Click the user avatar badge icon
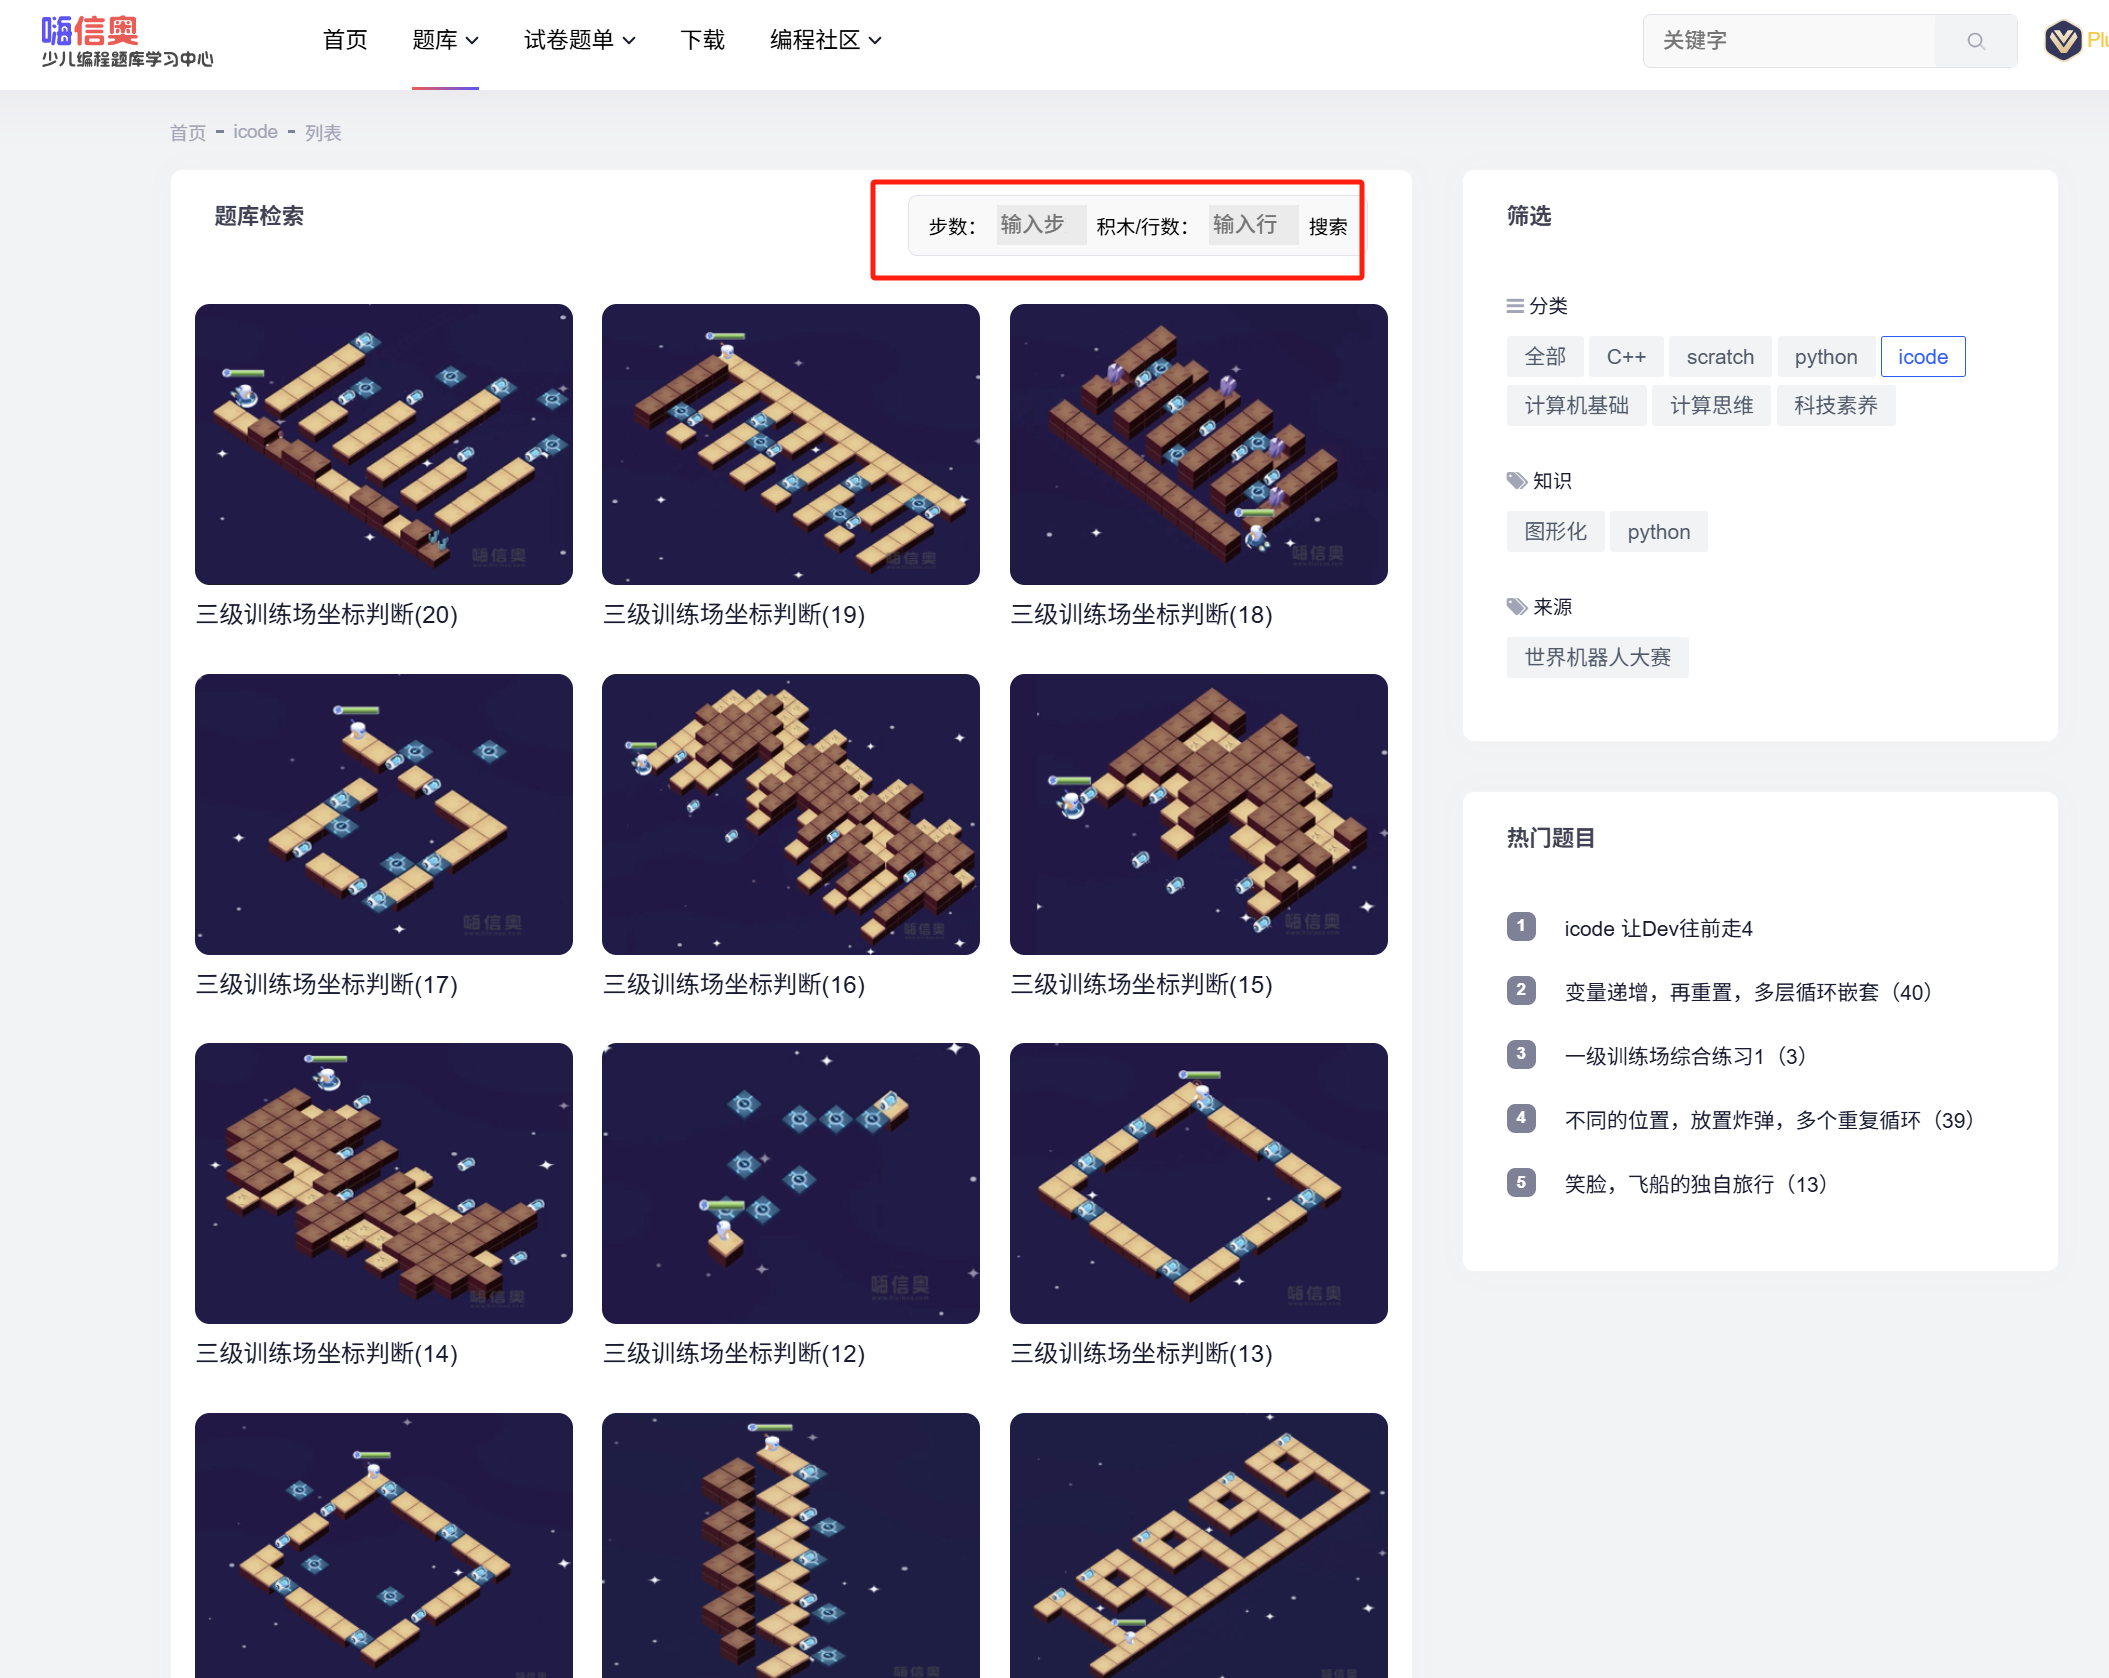Image resolution: width=2109 pixels, height=1678 pixels. click(2062, 41)
